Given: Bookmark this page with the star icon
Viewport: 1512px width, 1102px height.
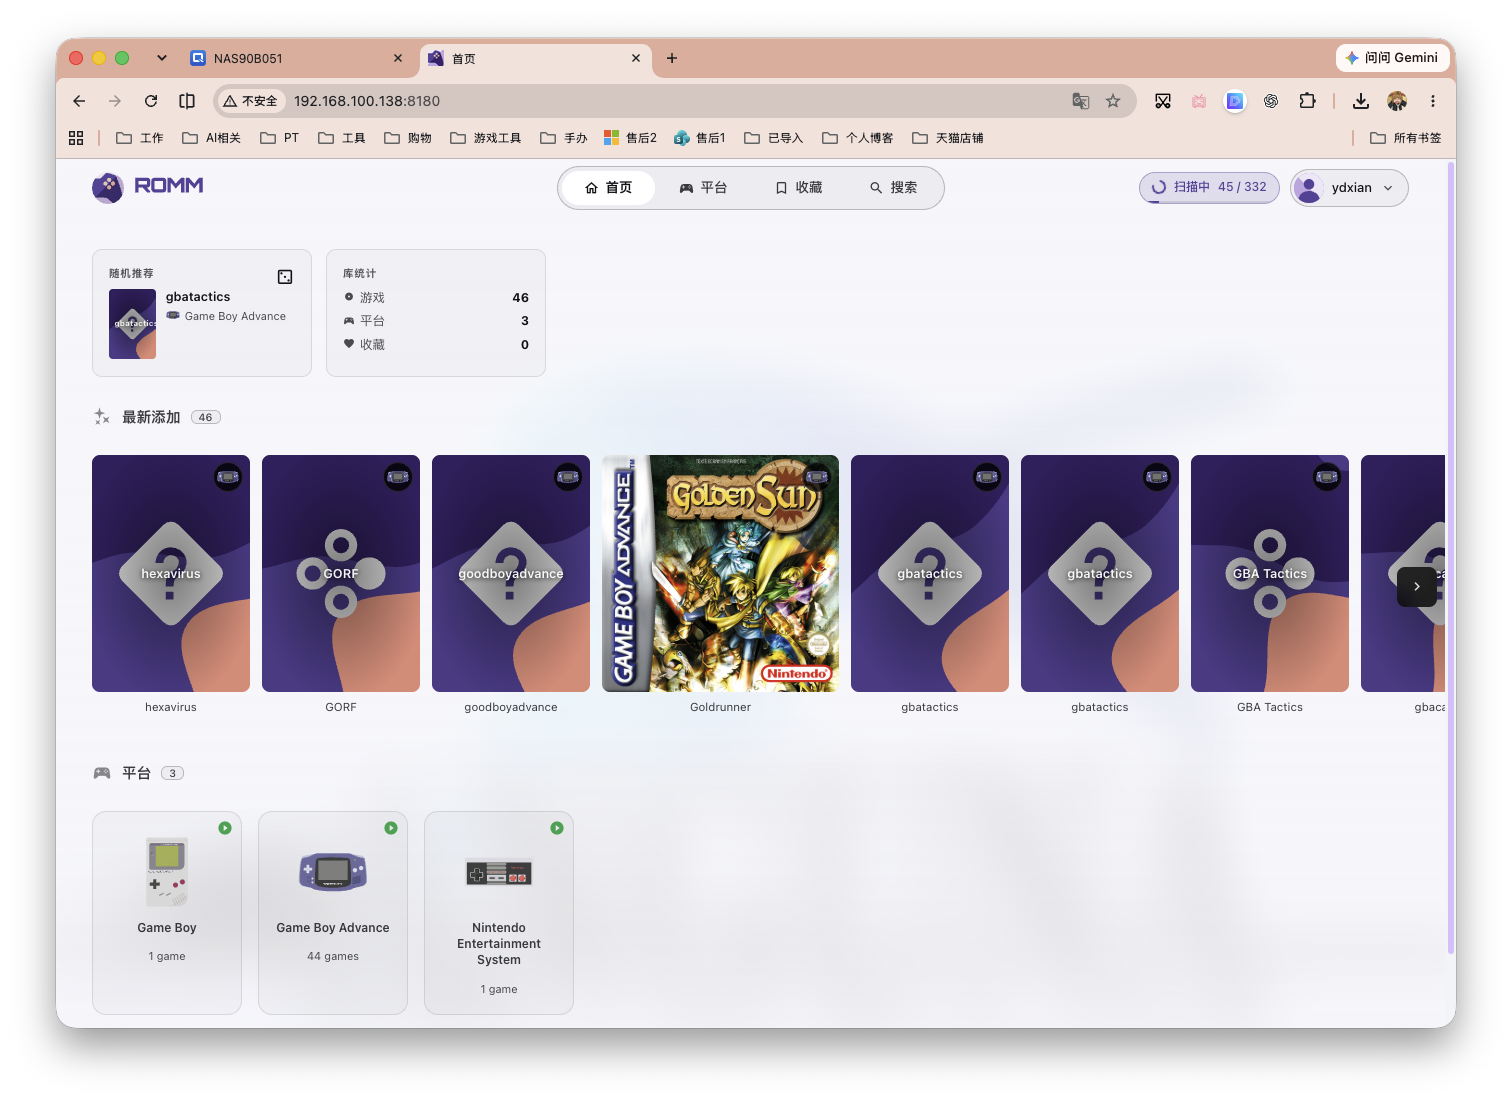Looking at the screenshot, I should pyautogui.click(x=1113, y=101).
